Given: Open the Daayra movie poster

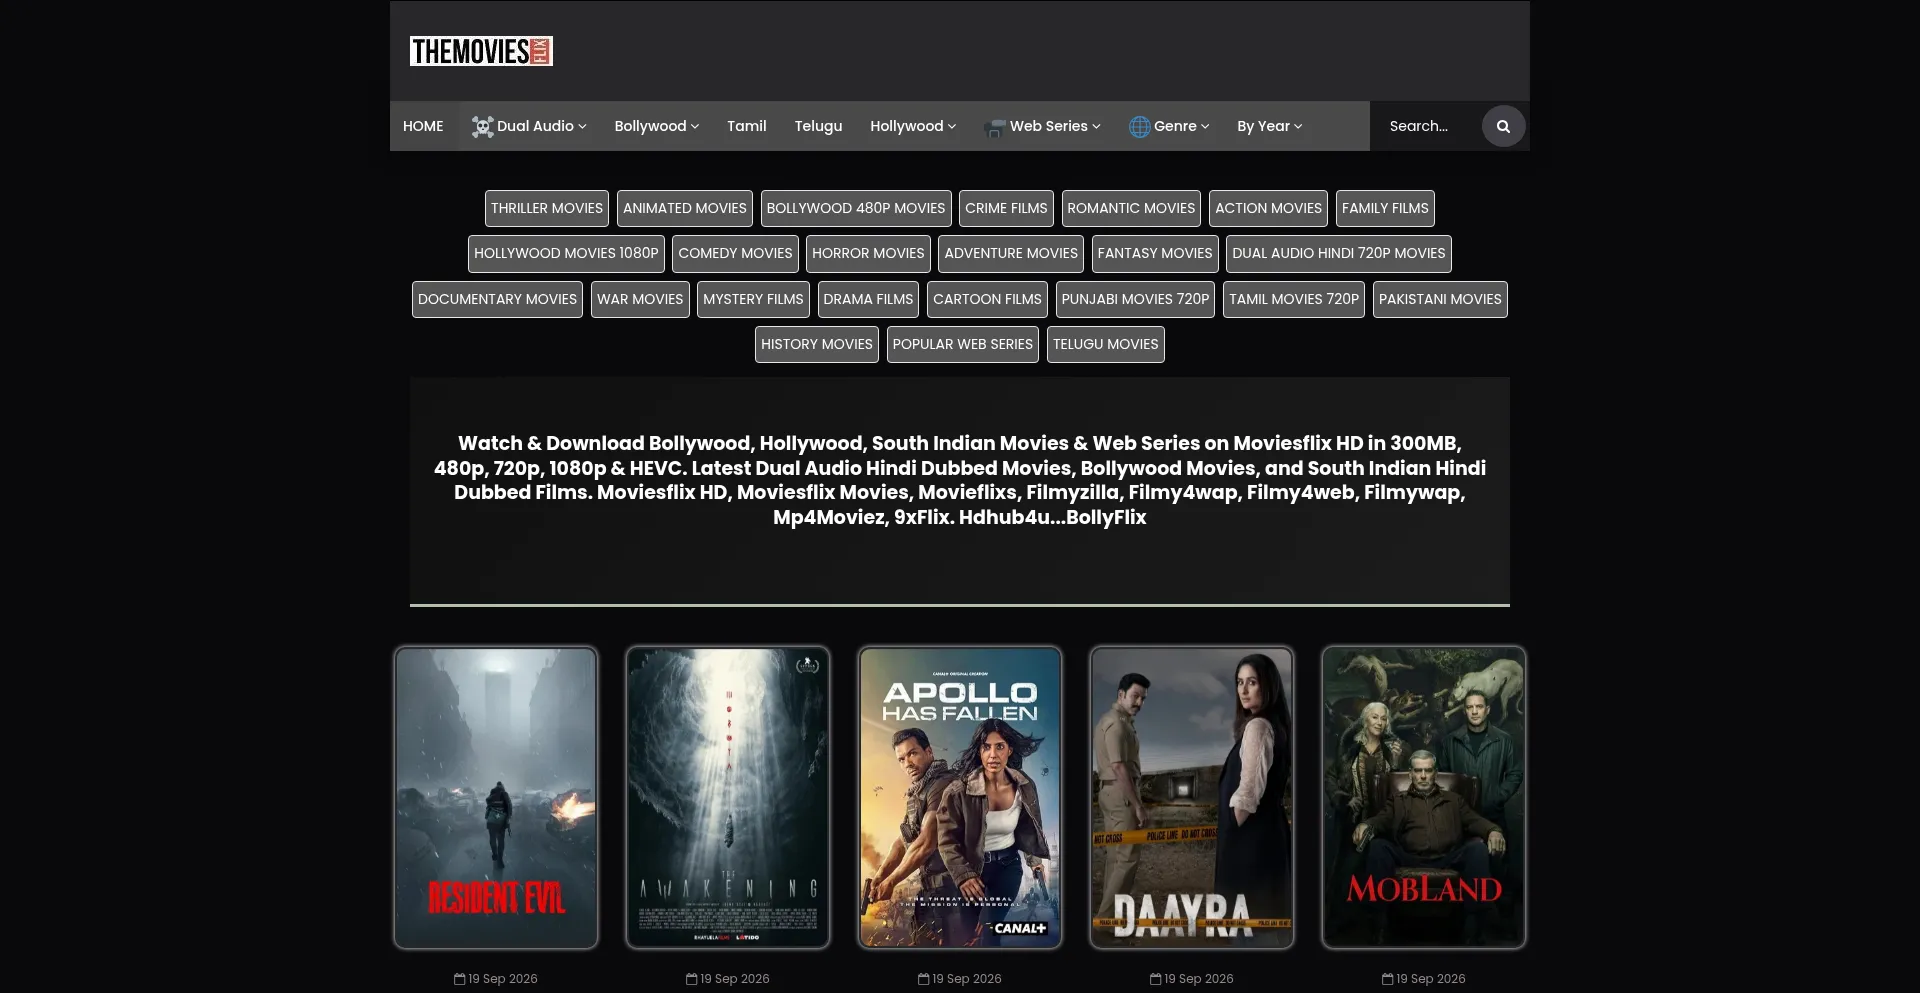Looking at the screenshot, I should [x=1192, y=797].
